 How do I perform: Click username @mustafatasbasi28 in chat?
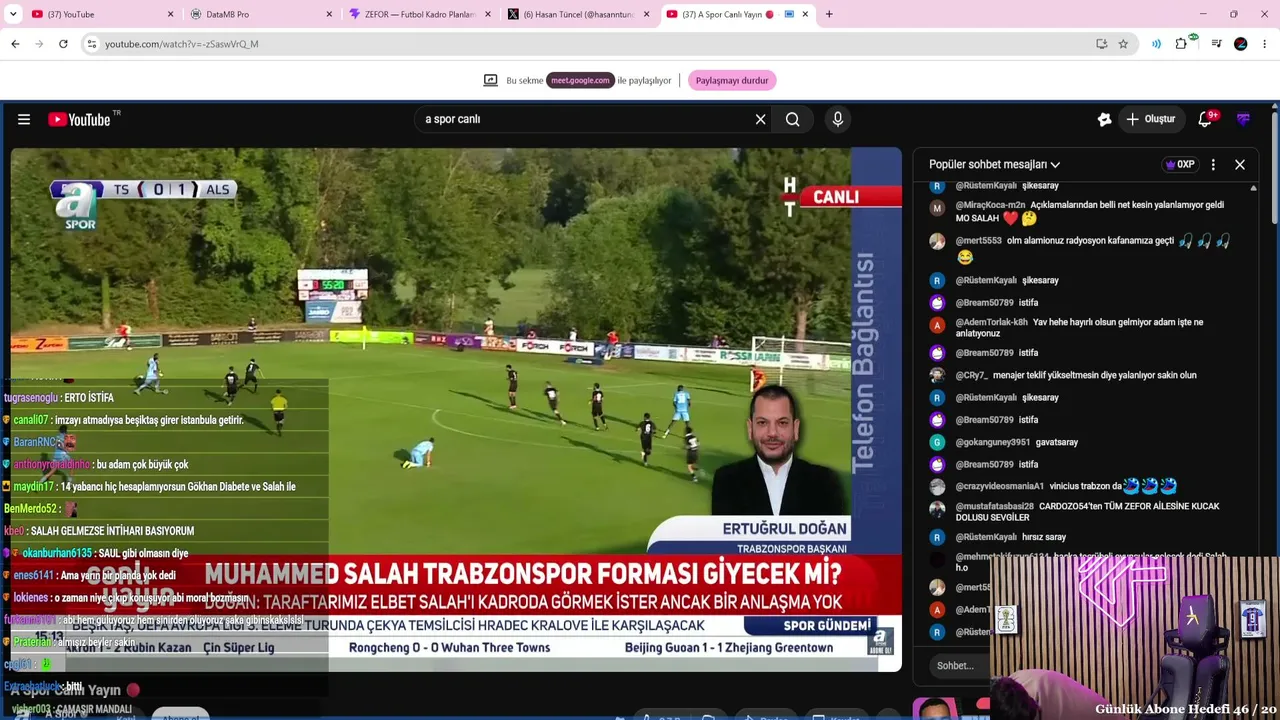[994, 506]
